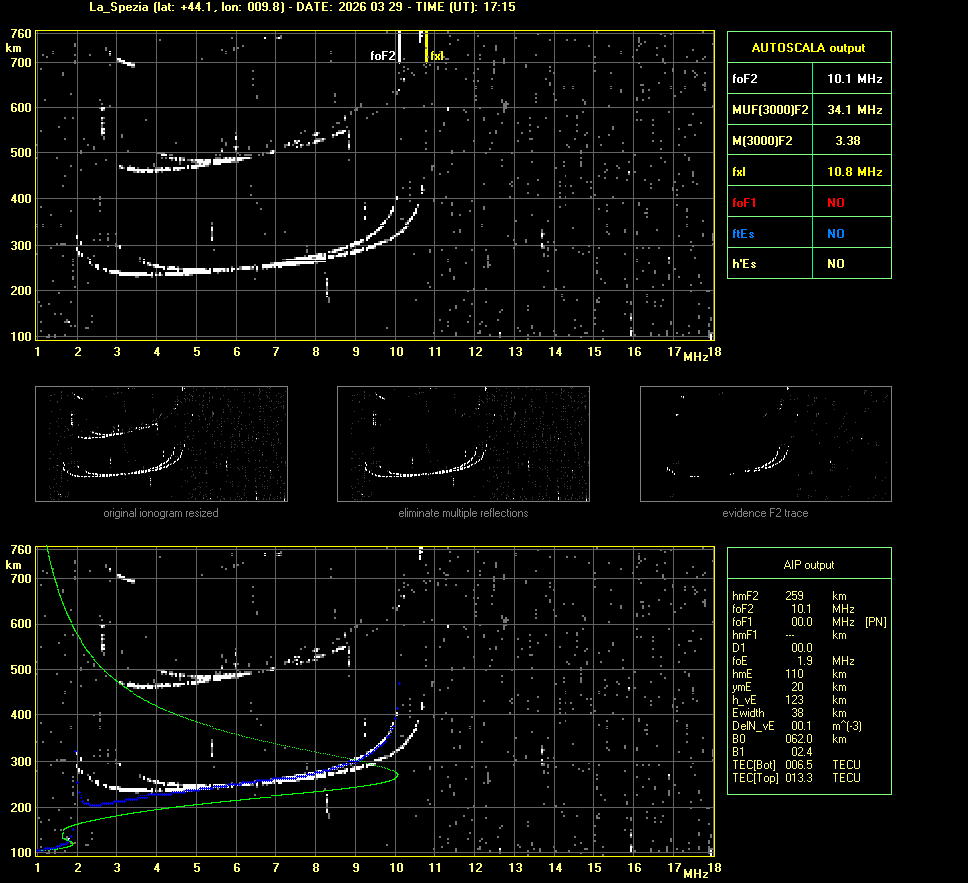
Task: Click the AIP output panel title
Action: pyautogui.click(x=808, y=565)
